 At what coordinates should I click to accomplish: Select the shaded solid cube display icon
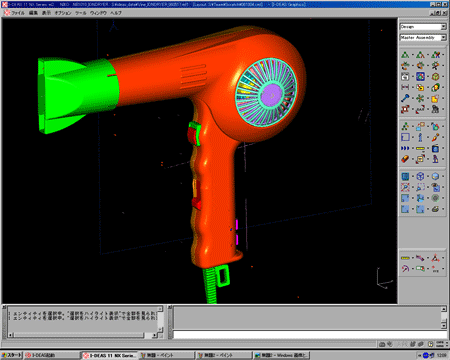pos(435,176)
